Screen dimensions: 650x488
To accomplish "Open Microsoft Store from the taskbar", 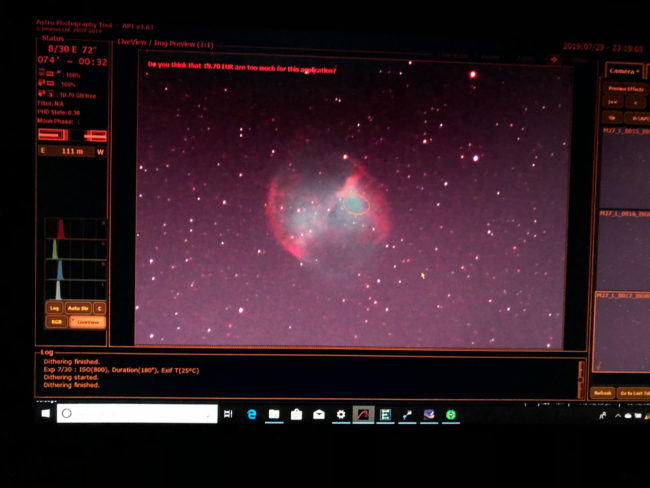I will (x=297, y=413).
